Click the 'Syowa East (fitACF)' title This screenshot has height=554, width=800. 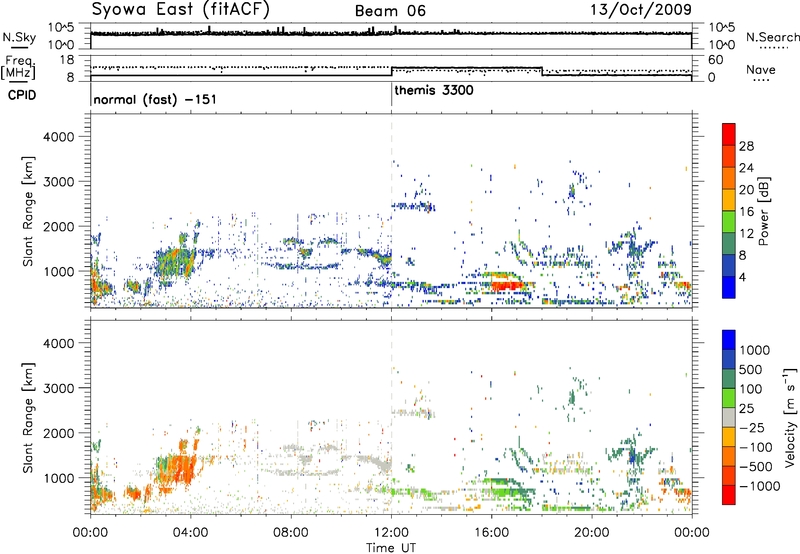pos(180,9)
